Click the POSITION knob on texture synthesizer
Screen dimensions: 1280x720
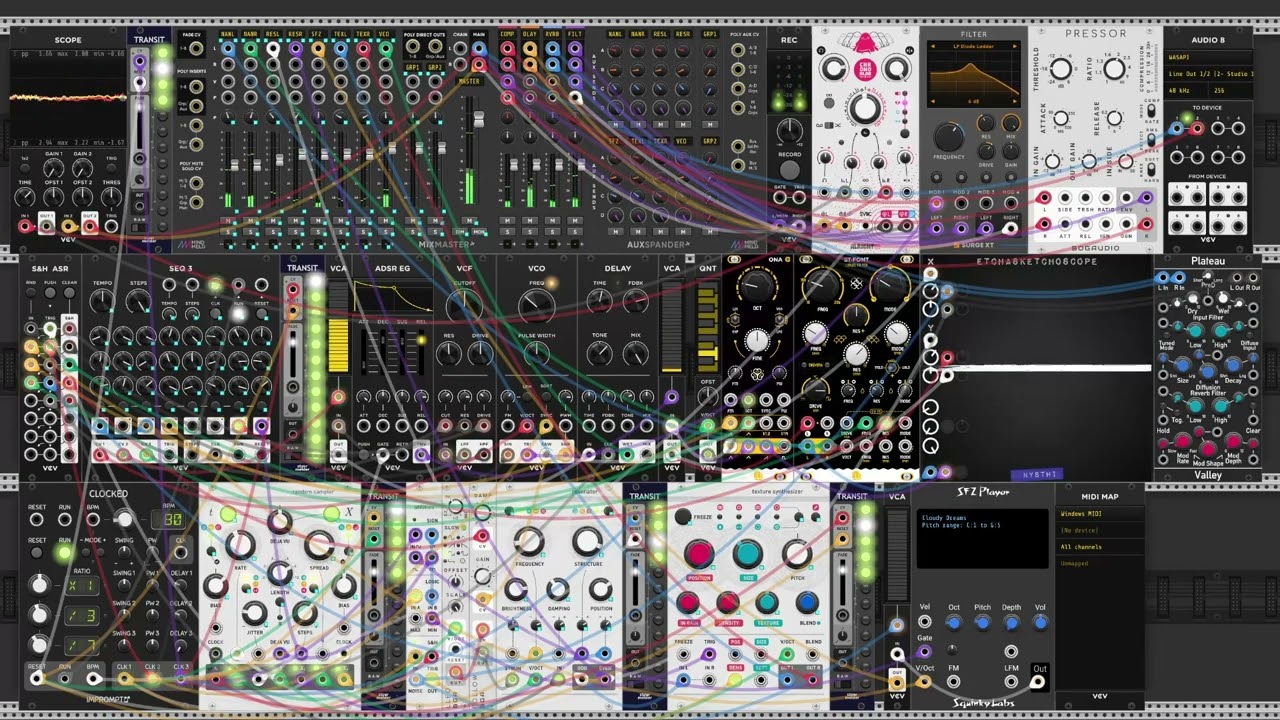(x=698, y=553)
